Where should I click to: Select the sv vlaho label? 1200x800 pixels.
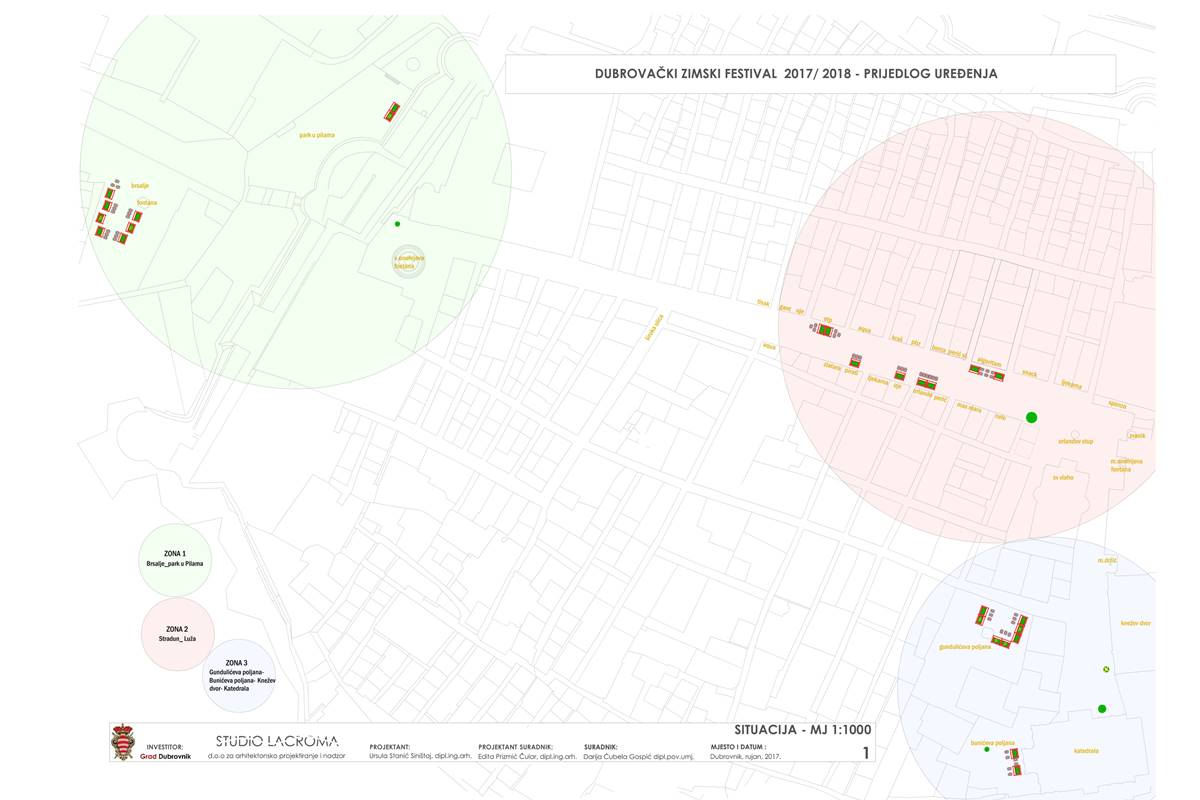coord(1062,478)
